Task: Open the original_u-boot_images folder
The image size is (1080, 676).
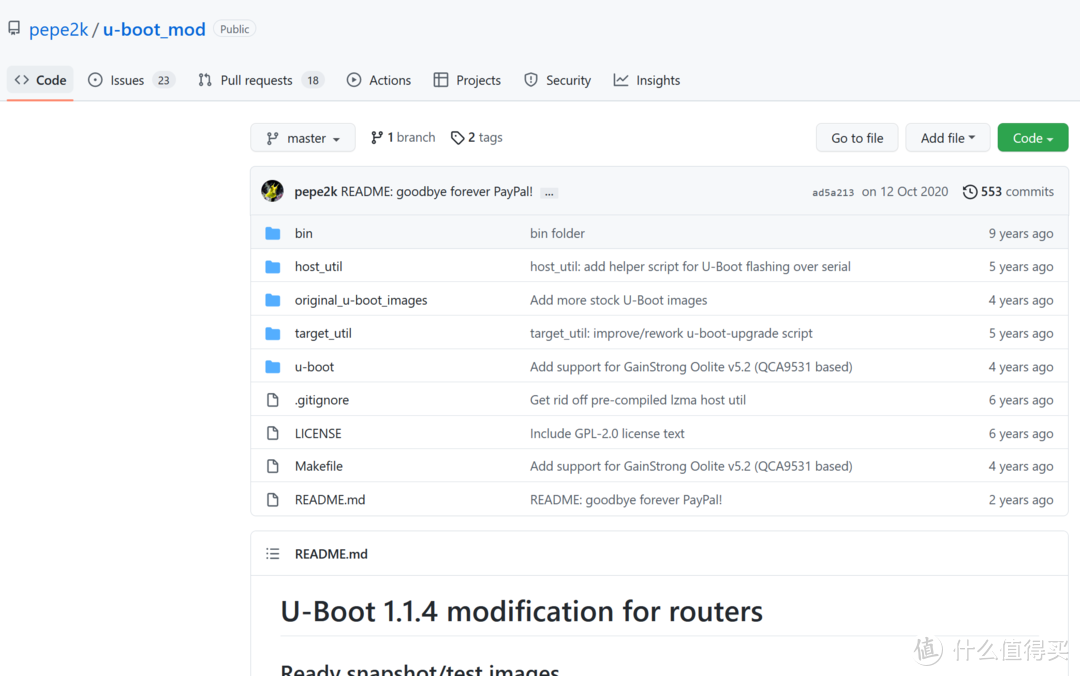Action: pos(360,300)
